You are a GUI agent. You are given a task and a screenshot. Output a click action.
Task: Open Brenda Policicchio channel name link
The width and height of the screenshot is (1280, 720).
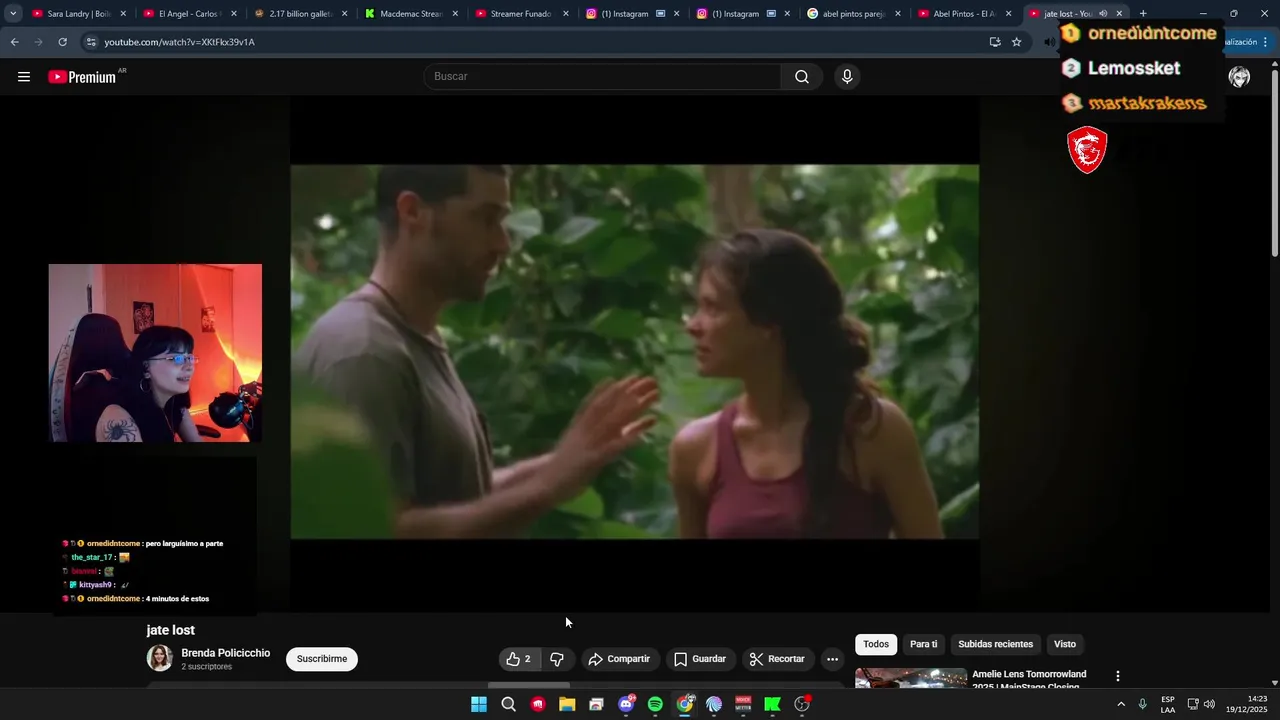click(x=226, y=653)
